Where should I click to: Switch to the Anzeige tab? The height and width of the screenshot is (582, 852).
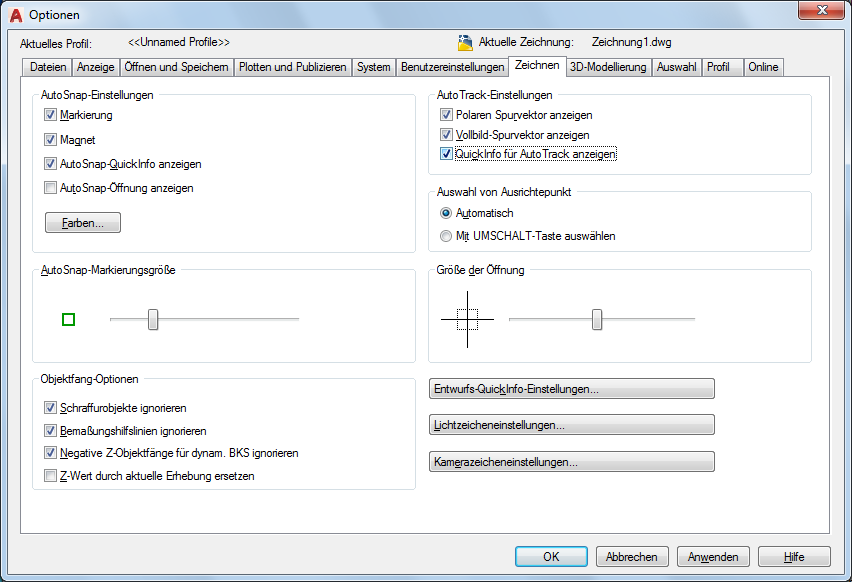click(96, 67)
